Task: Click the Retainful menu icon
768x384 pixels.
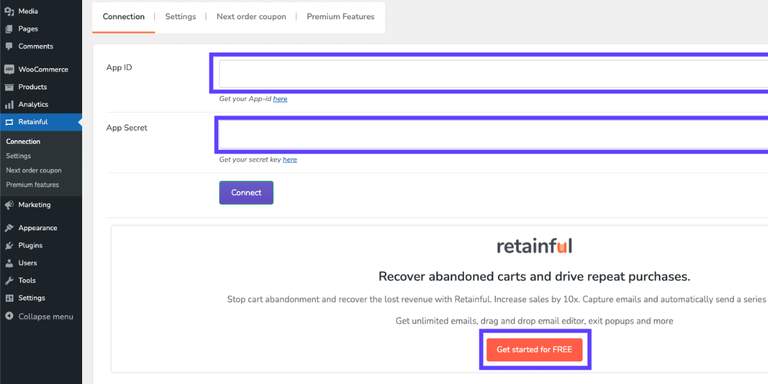Action: tap(9, 122)
